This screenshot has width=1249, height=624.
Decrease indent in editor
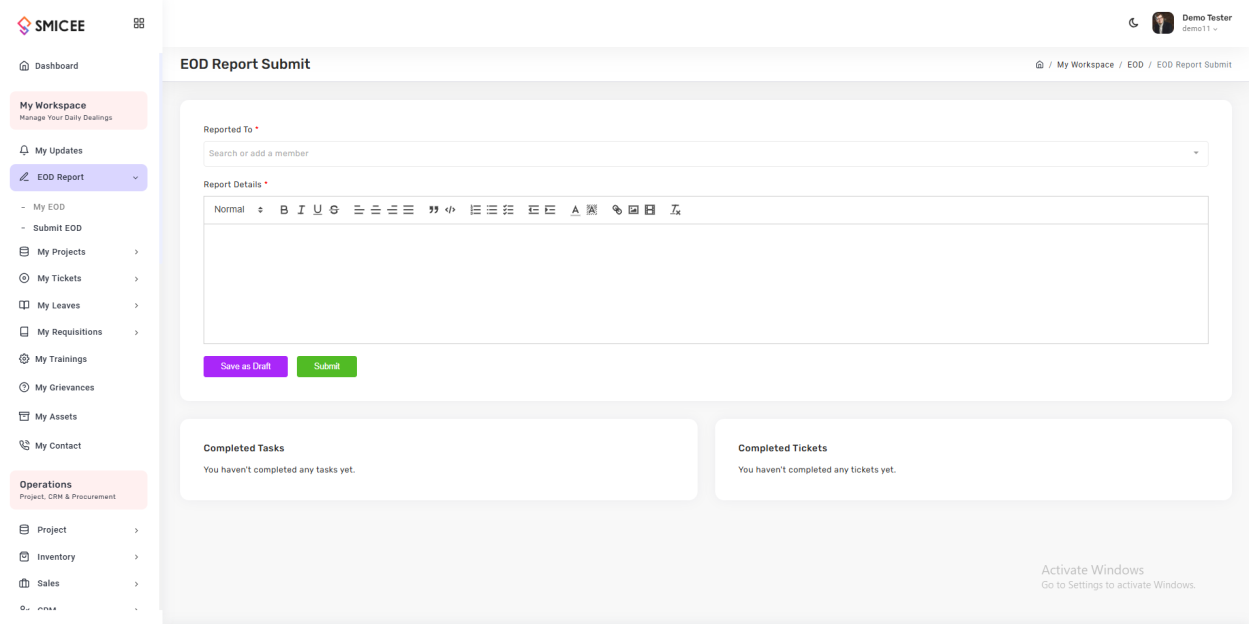(534, 210)
